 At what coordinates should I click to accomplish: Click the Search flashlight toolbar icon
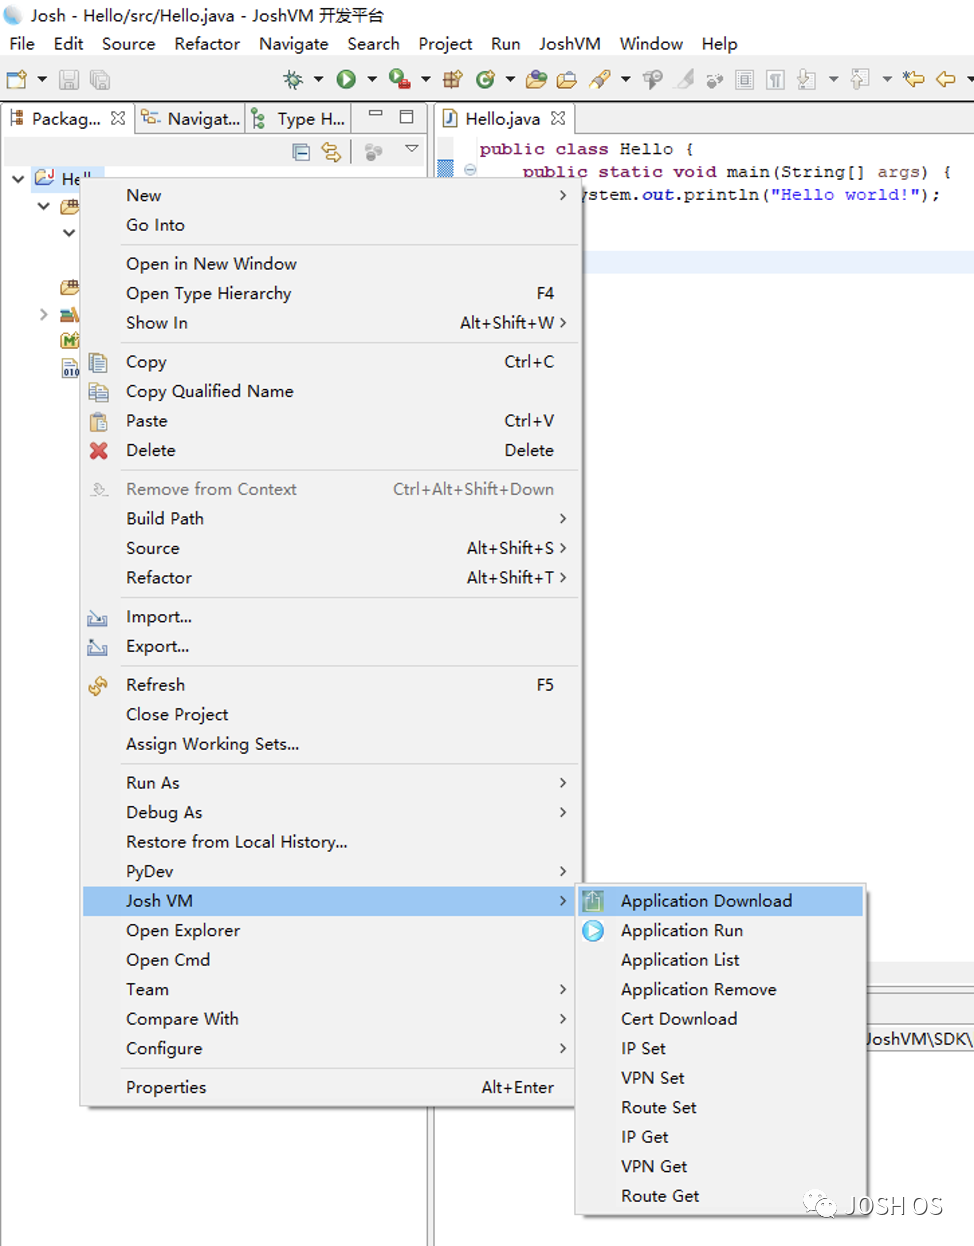(x=600, y=79)
